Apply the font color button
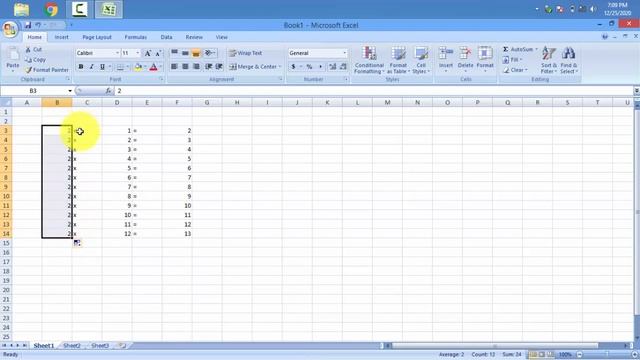Screen dimensions: 640x360 [x=153, y=67]
